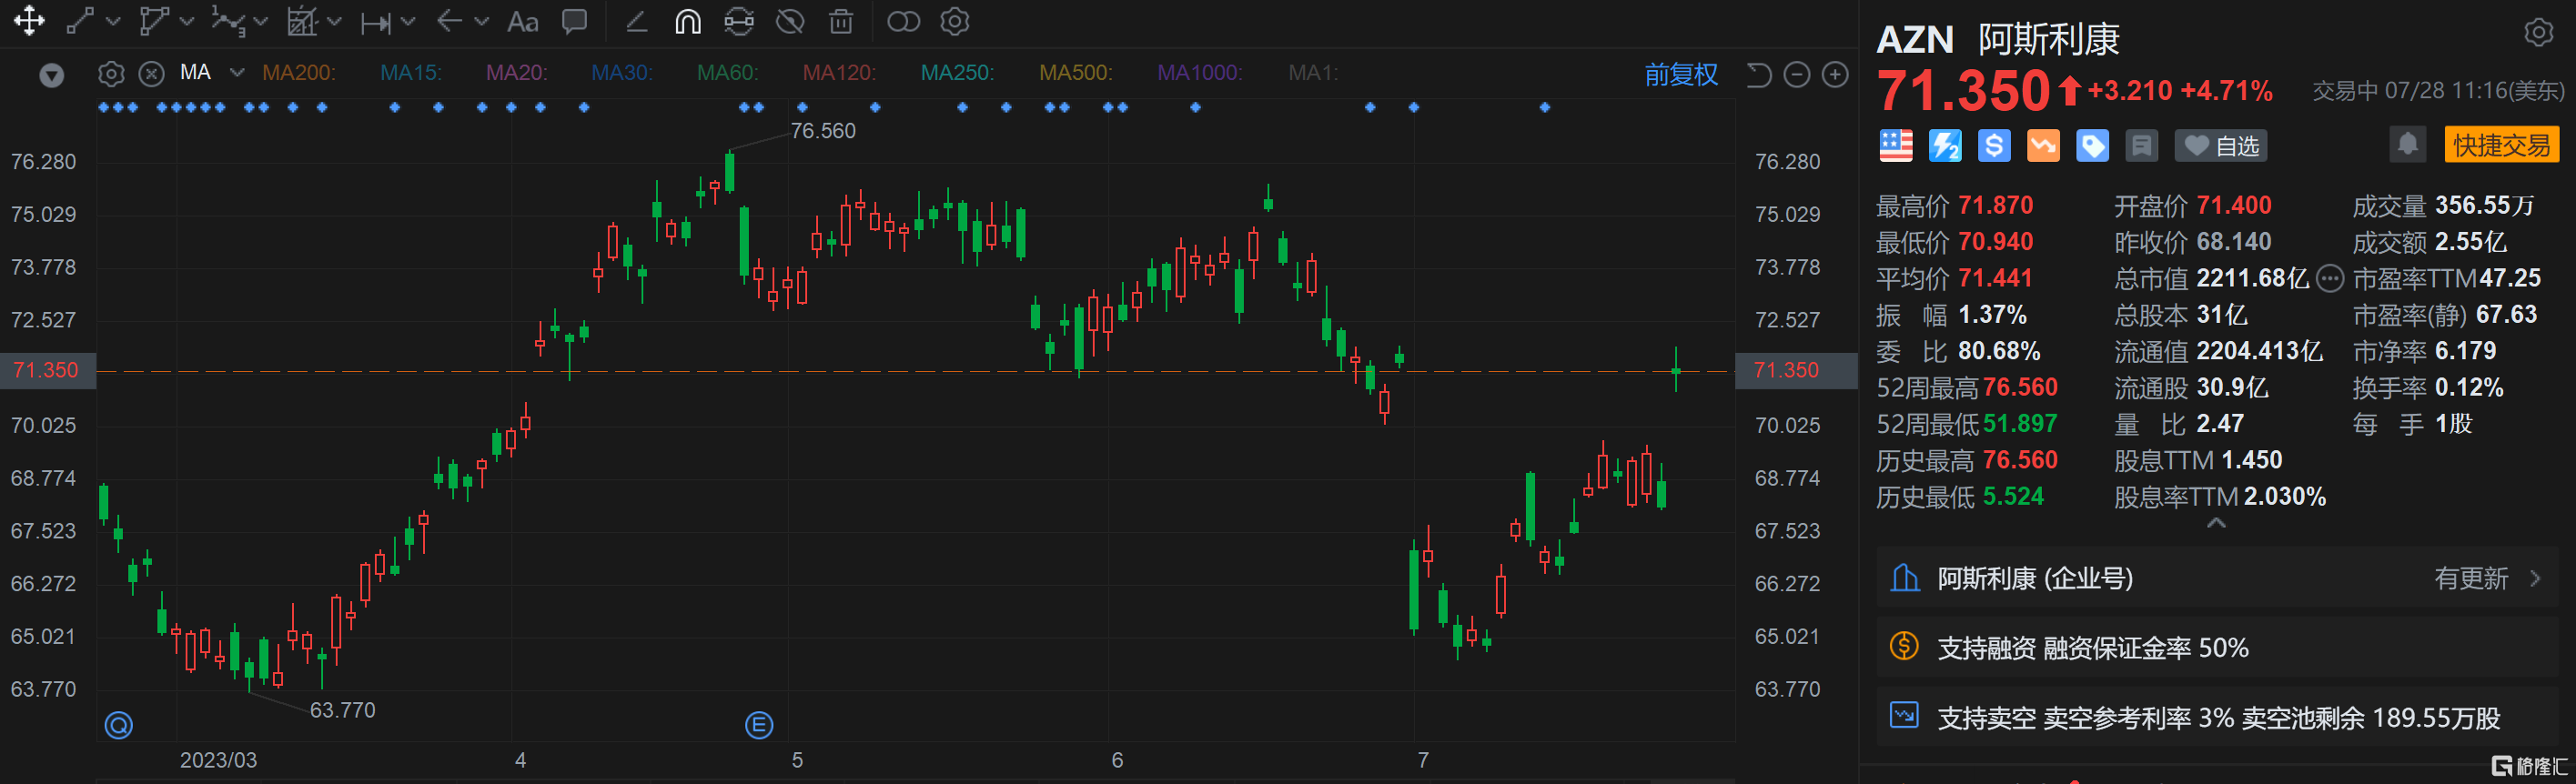Click the MA1000 legend label
The height and width of the screenshot is (784, 2576).
[1199, 72]
